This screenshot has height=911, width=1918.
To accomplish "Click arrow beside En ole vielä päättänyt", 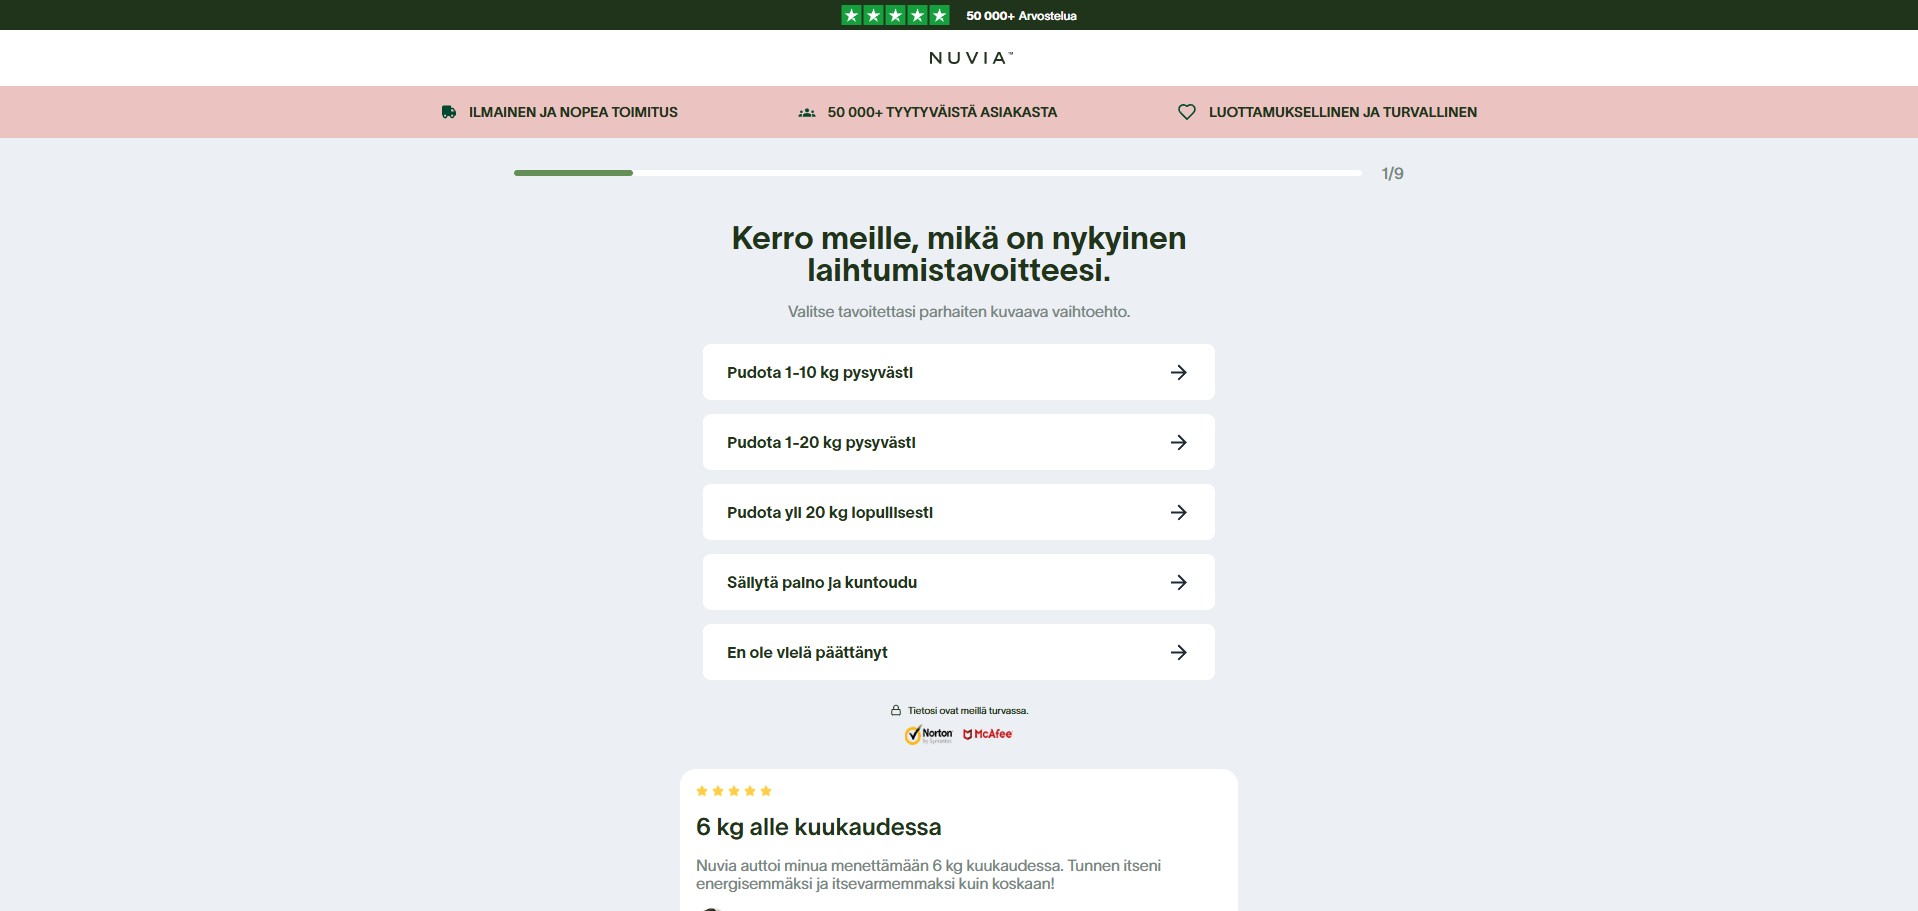I will [1178, 652].
